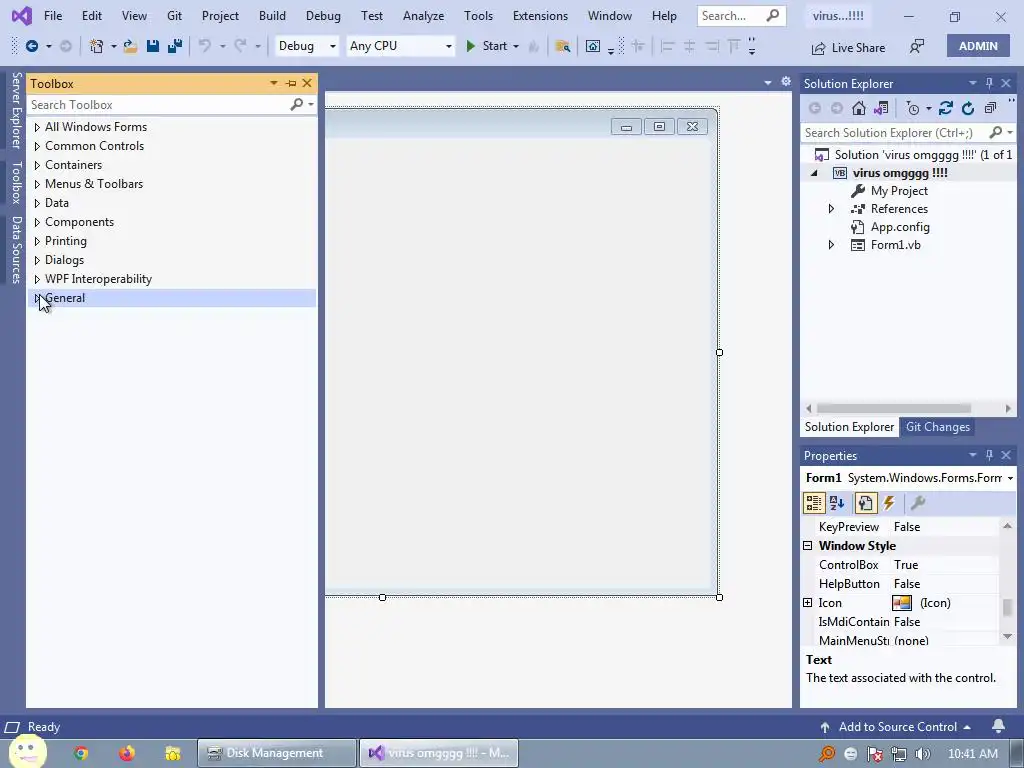Switch to Disk Management taskbar window

coord(277,753)
